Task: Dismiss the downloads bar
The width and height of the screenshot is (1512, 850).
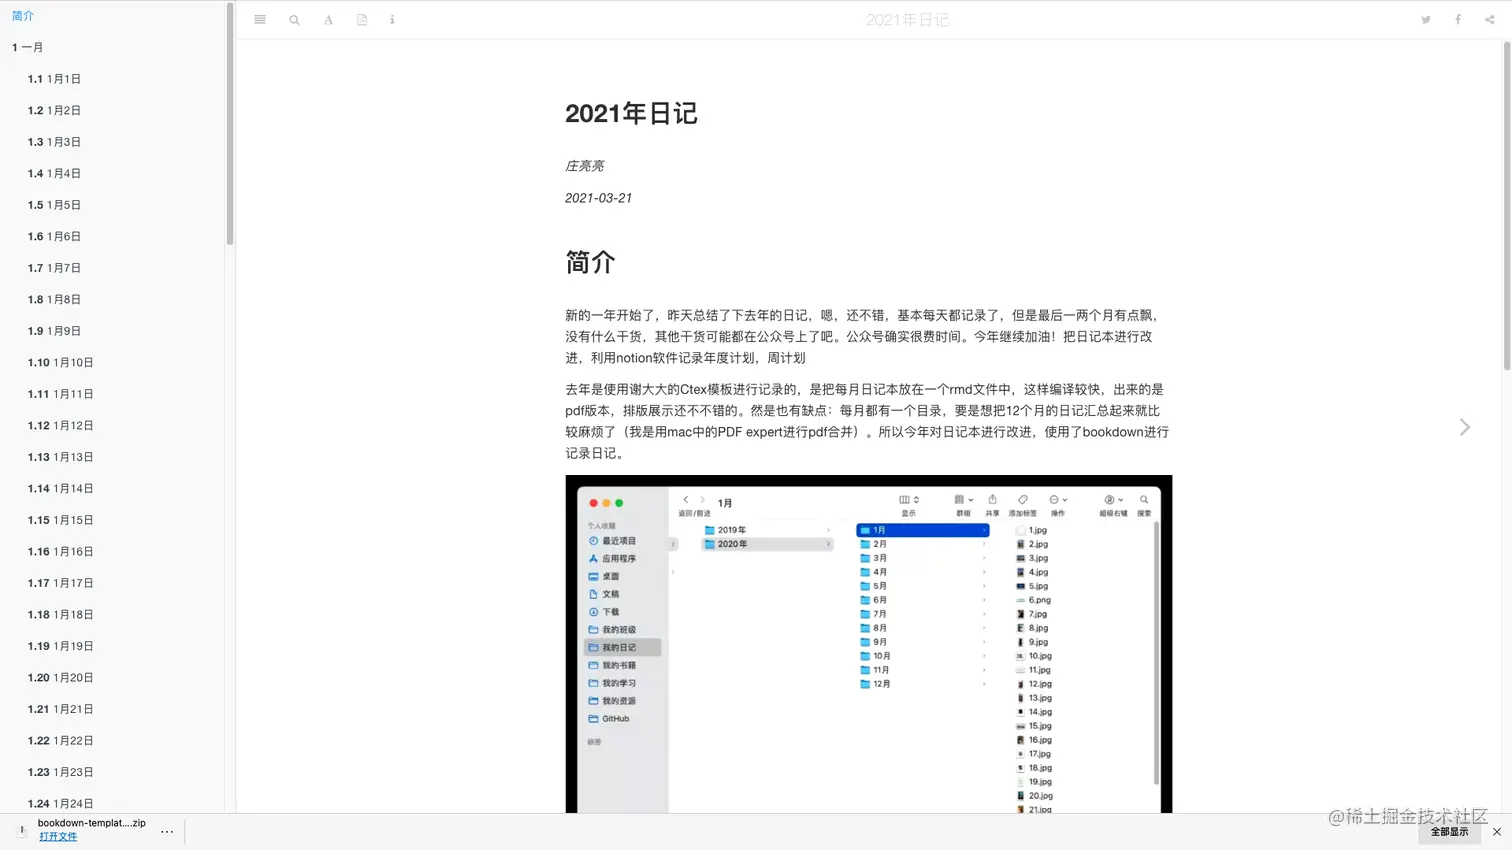Action: coord(1497,831)
